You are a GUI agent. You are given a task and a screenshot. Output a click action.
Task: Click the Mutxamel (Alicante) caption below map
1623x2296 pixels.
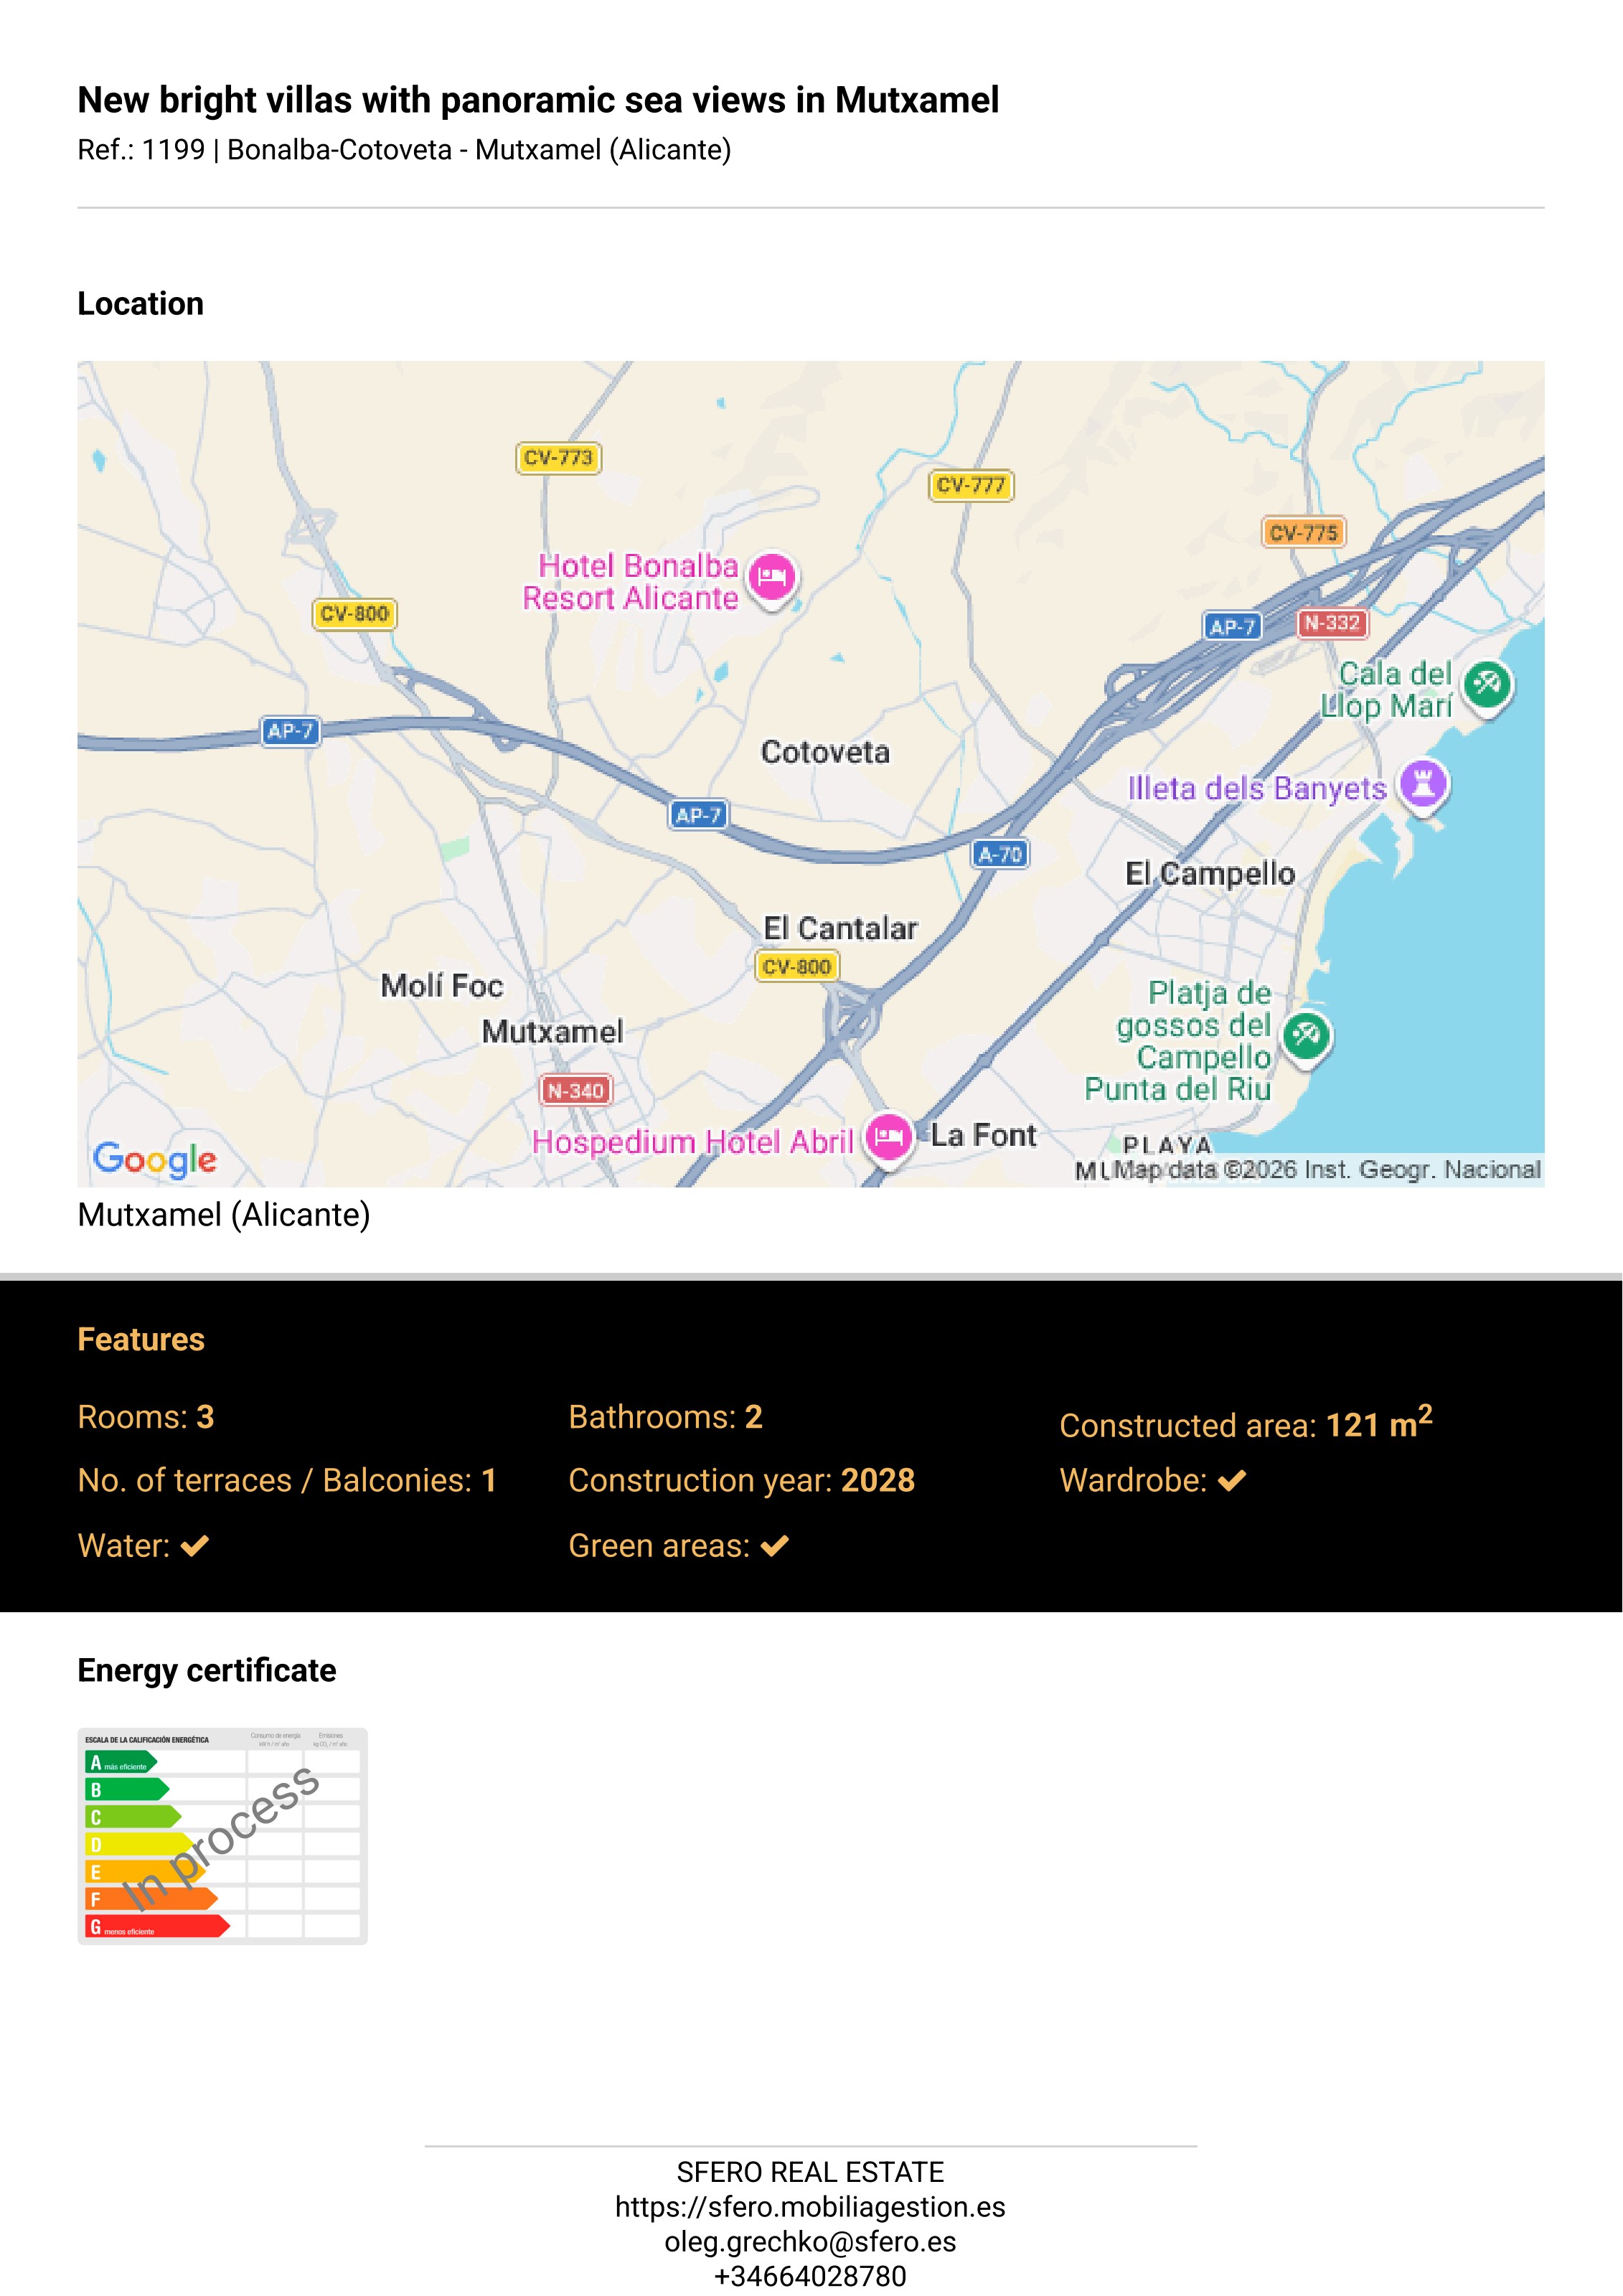[x=224, y=1215]
